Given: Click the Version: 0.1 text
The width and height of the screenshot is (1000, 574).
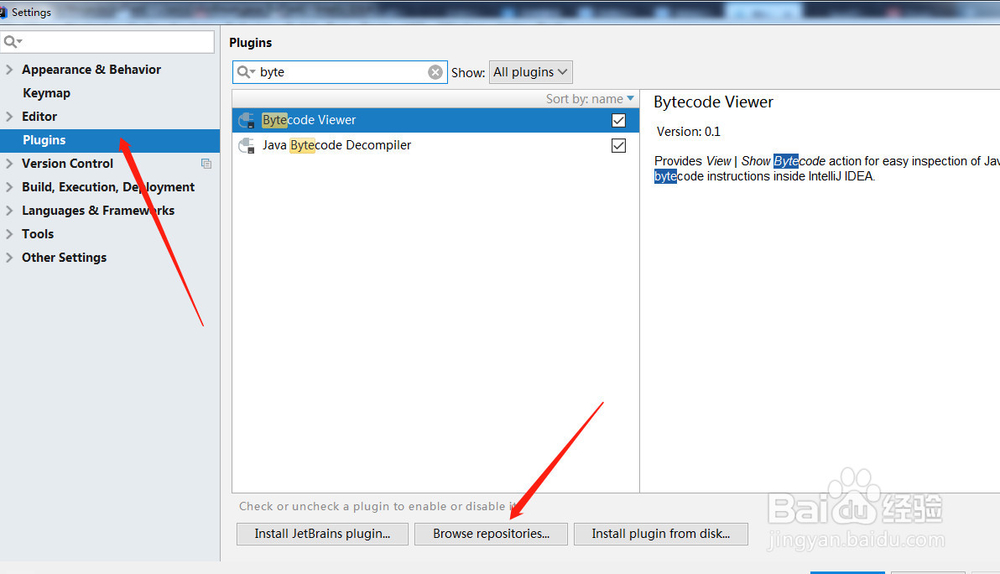Looking at the screenshot, I should 688,132.
